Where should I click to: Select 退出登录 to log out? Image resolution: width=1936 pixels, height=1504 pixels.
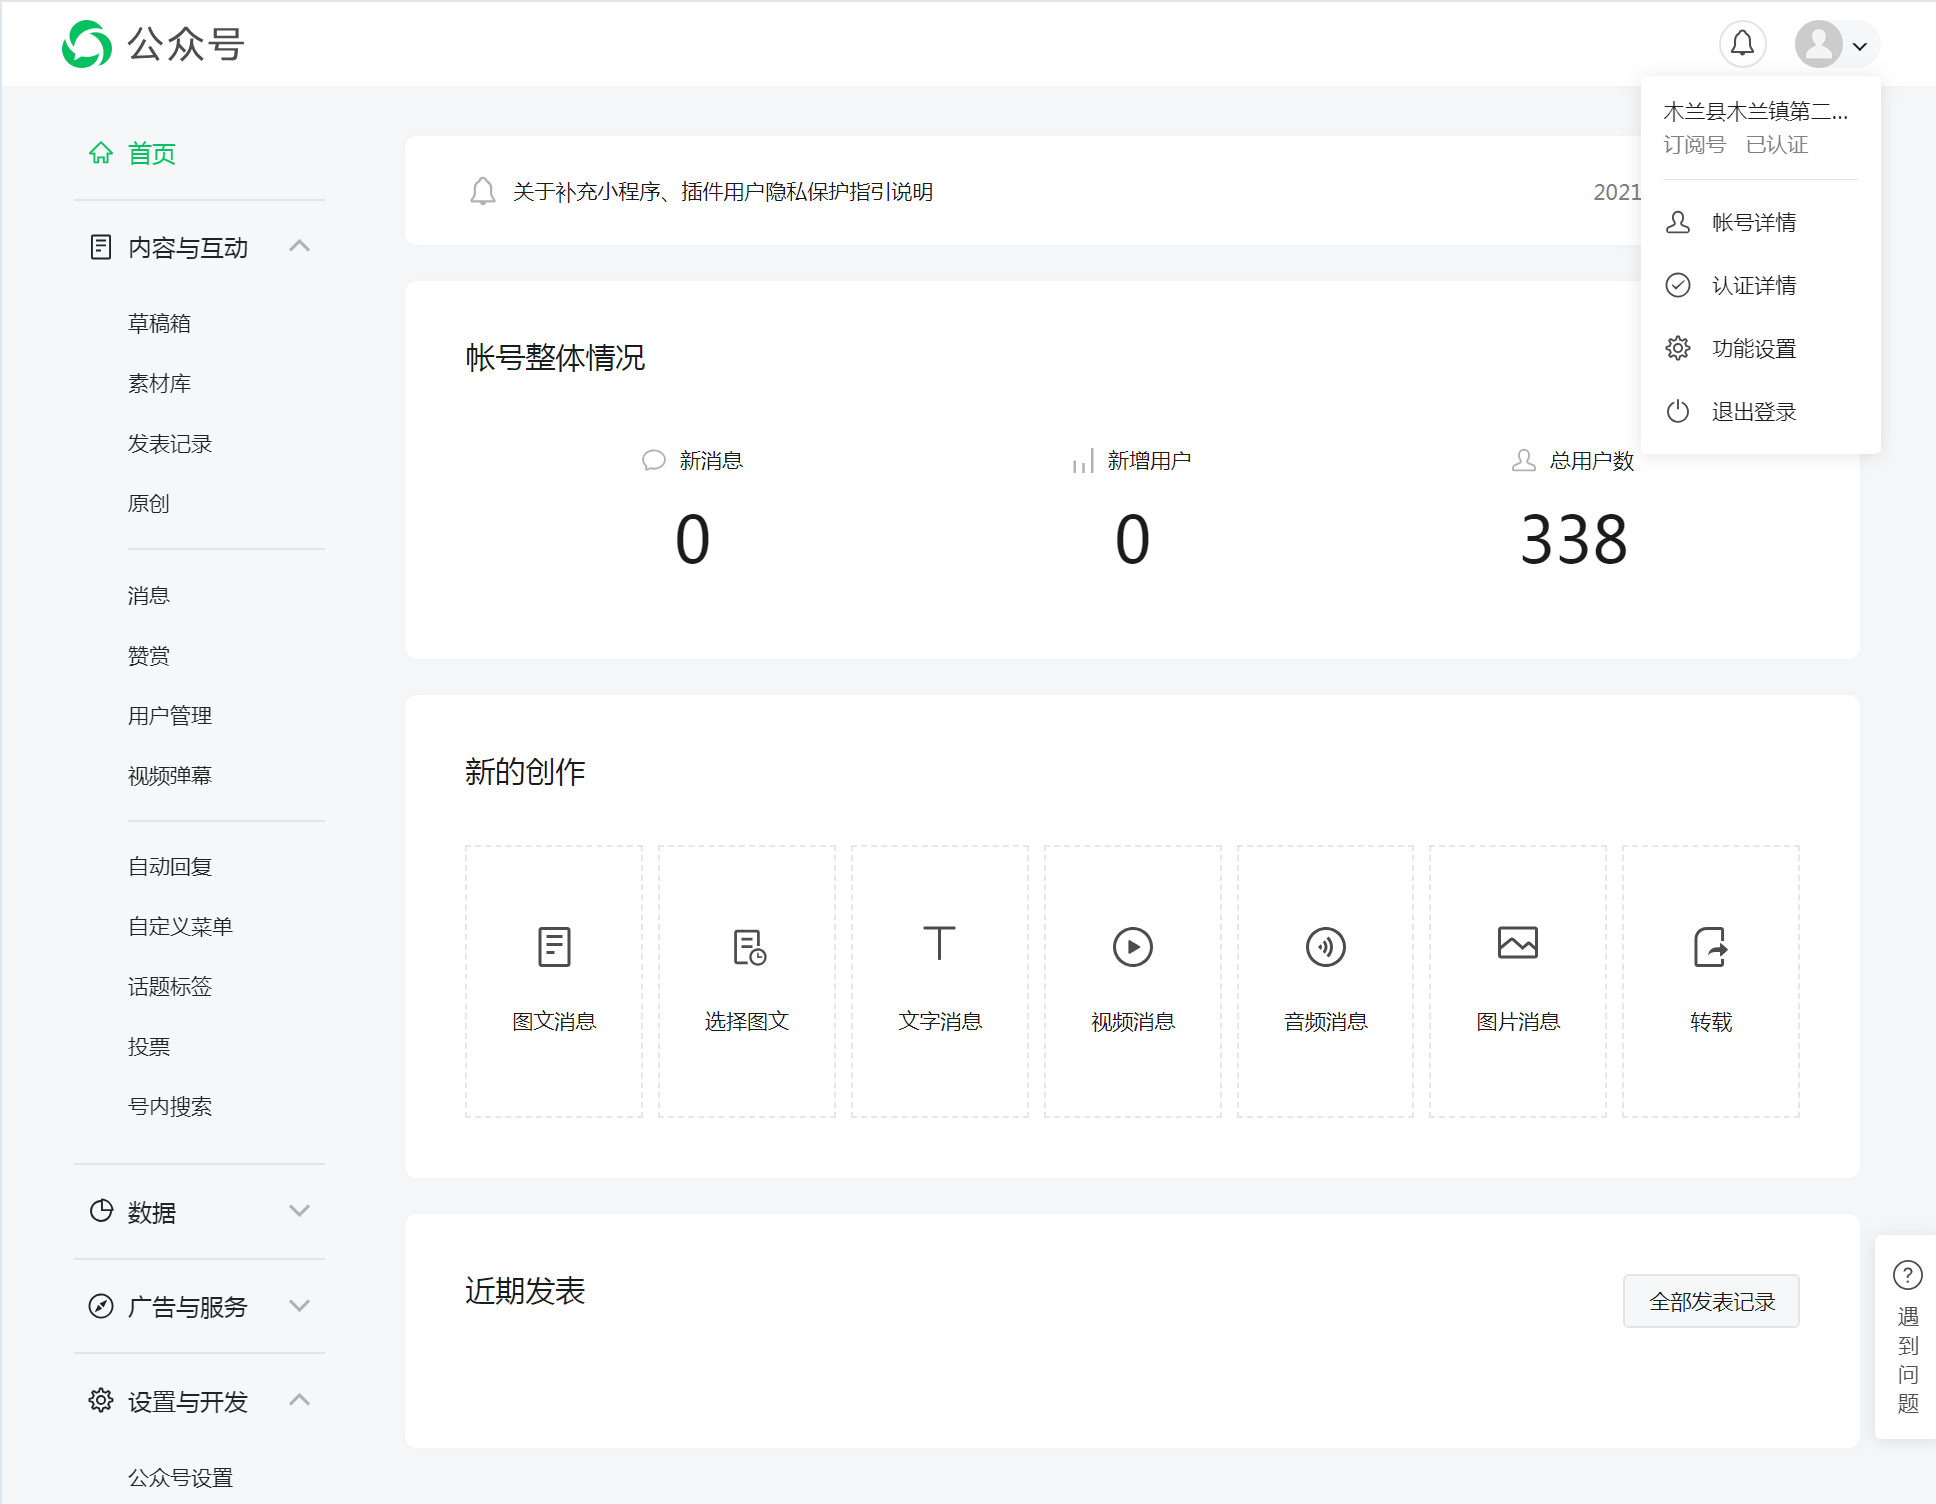(x=1753, y=411)
